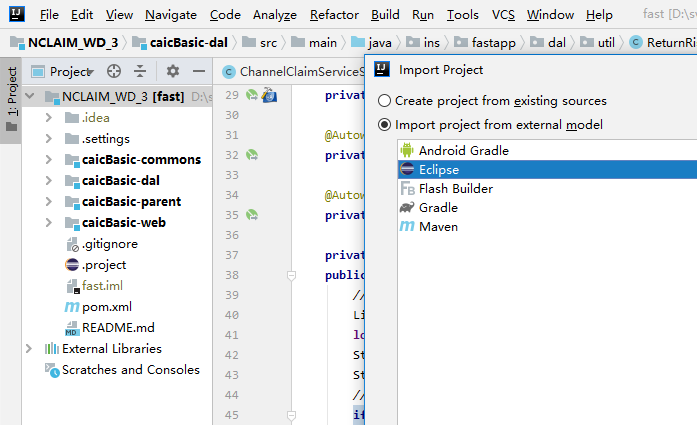Screen dimensions: 697x425
Task: Click the class icon in ChannelClaimService tab
Action: tap(228, 72)
